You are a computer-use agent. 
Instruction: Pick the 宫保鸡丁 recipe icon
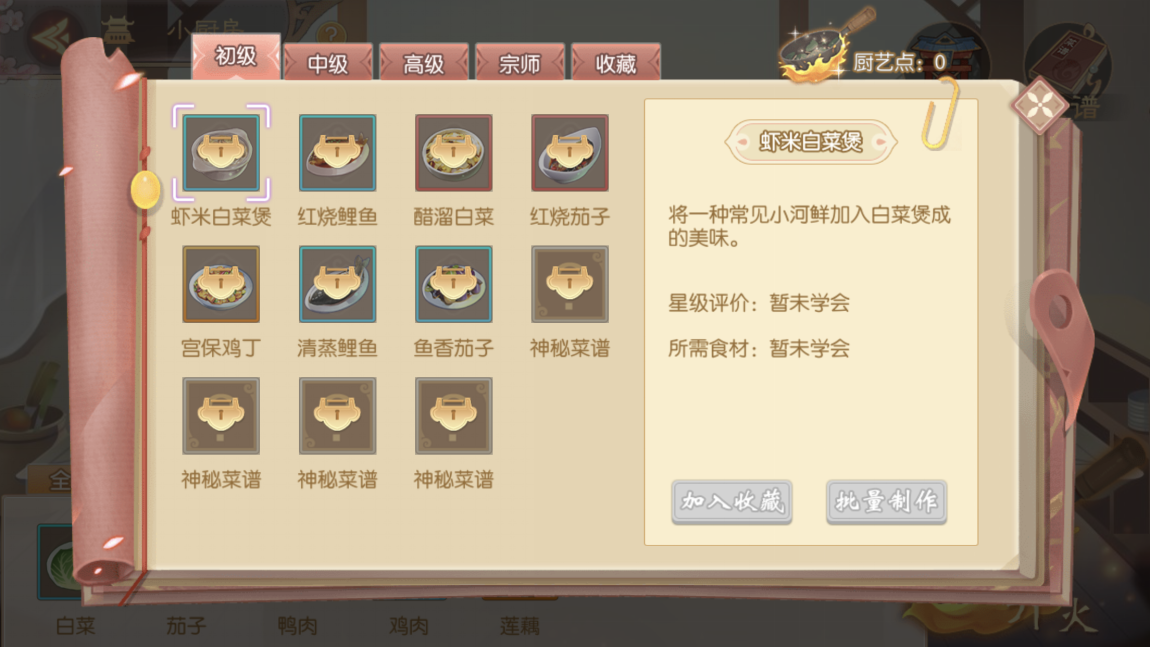pos(221,284)
